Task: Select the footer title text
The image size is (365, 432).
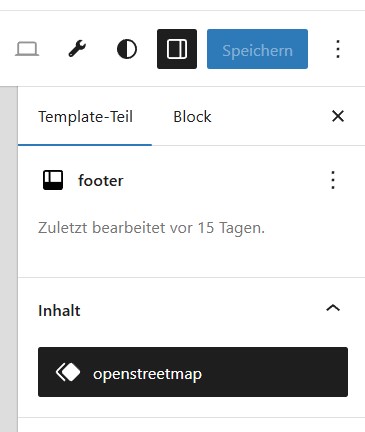Action: click(x=101, y=181)
